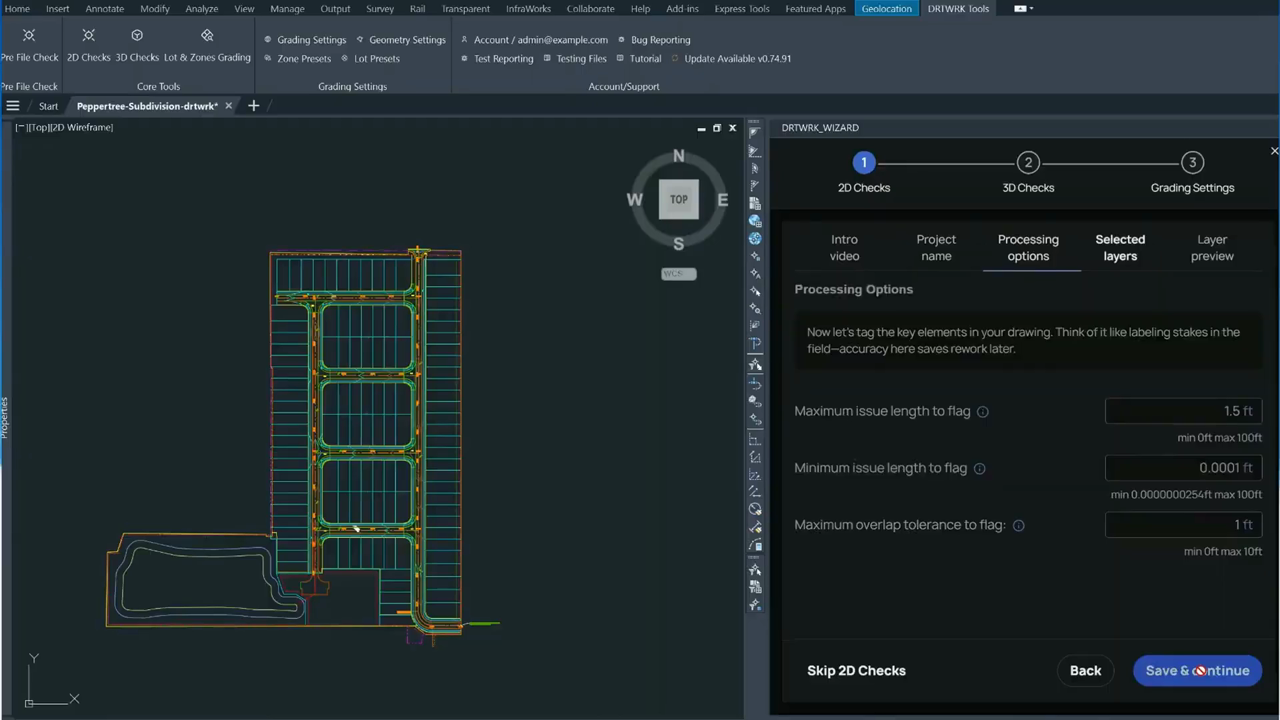This screenshot has width=1280, height=720.
Task: Click the Back button
Action: pos(1085,671)
